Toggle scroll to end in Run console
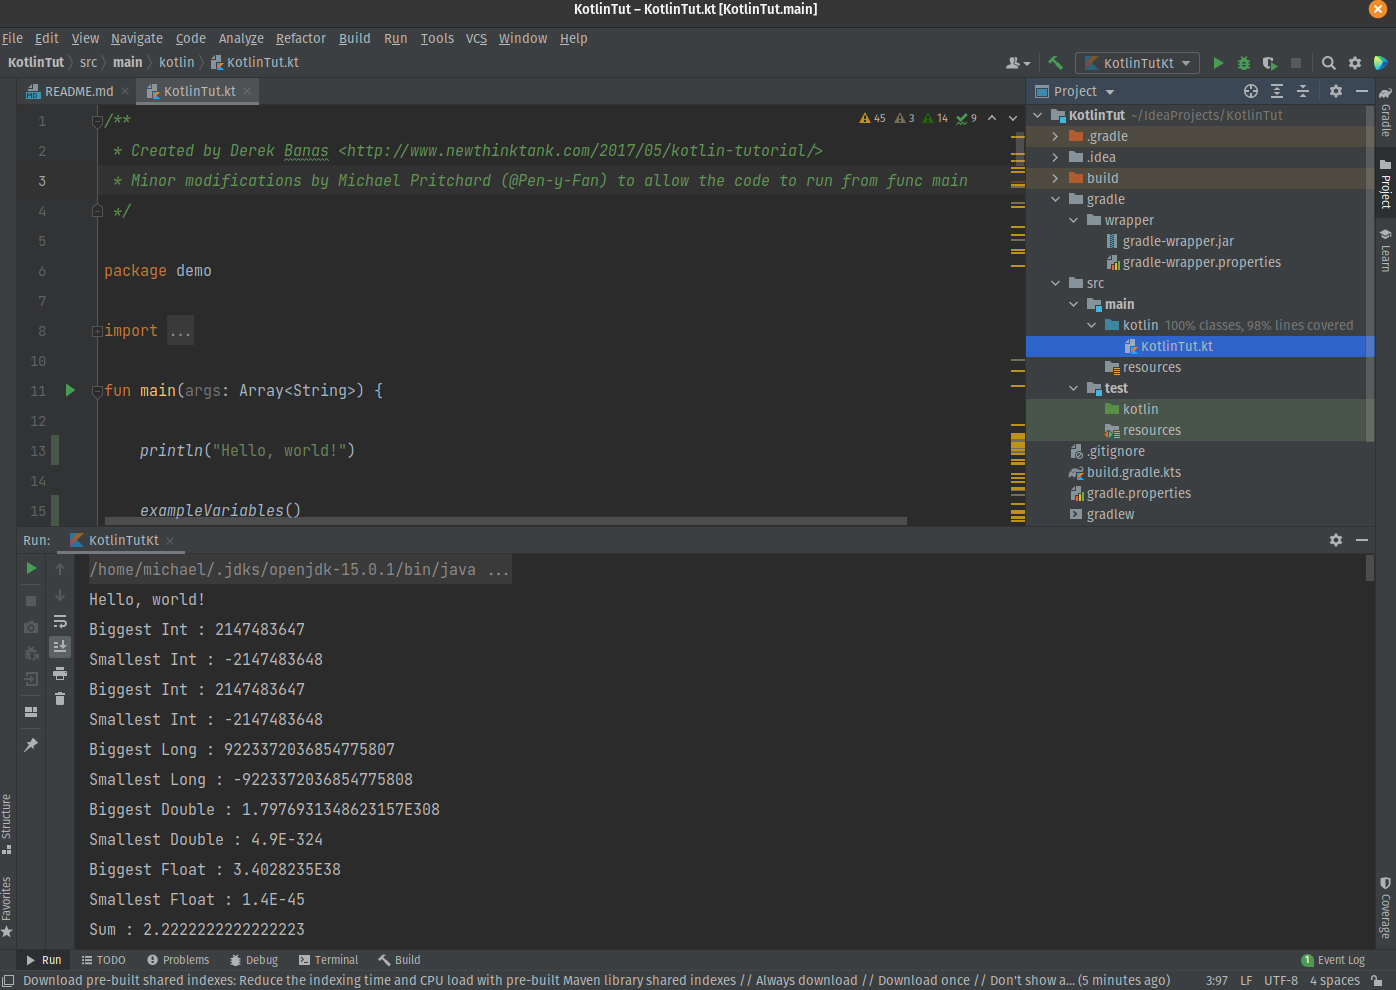This screenshot has height=990, width=1396. coord(60,647)
